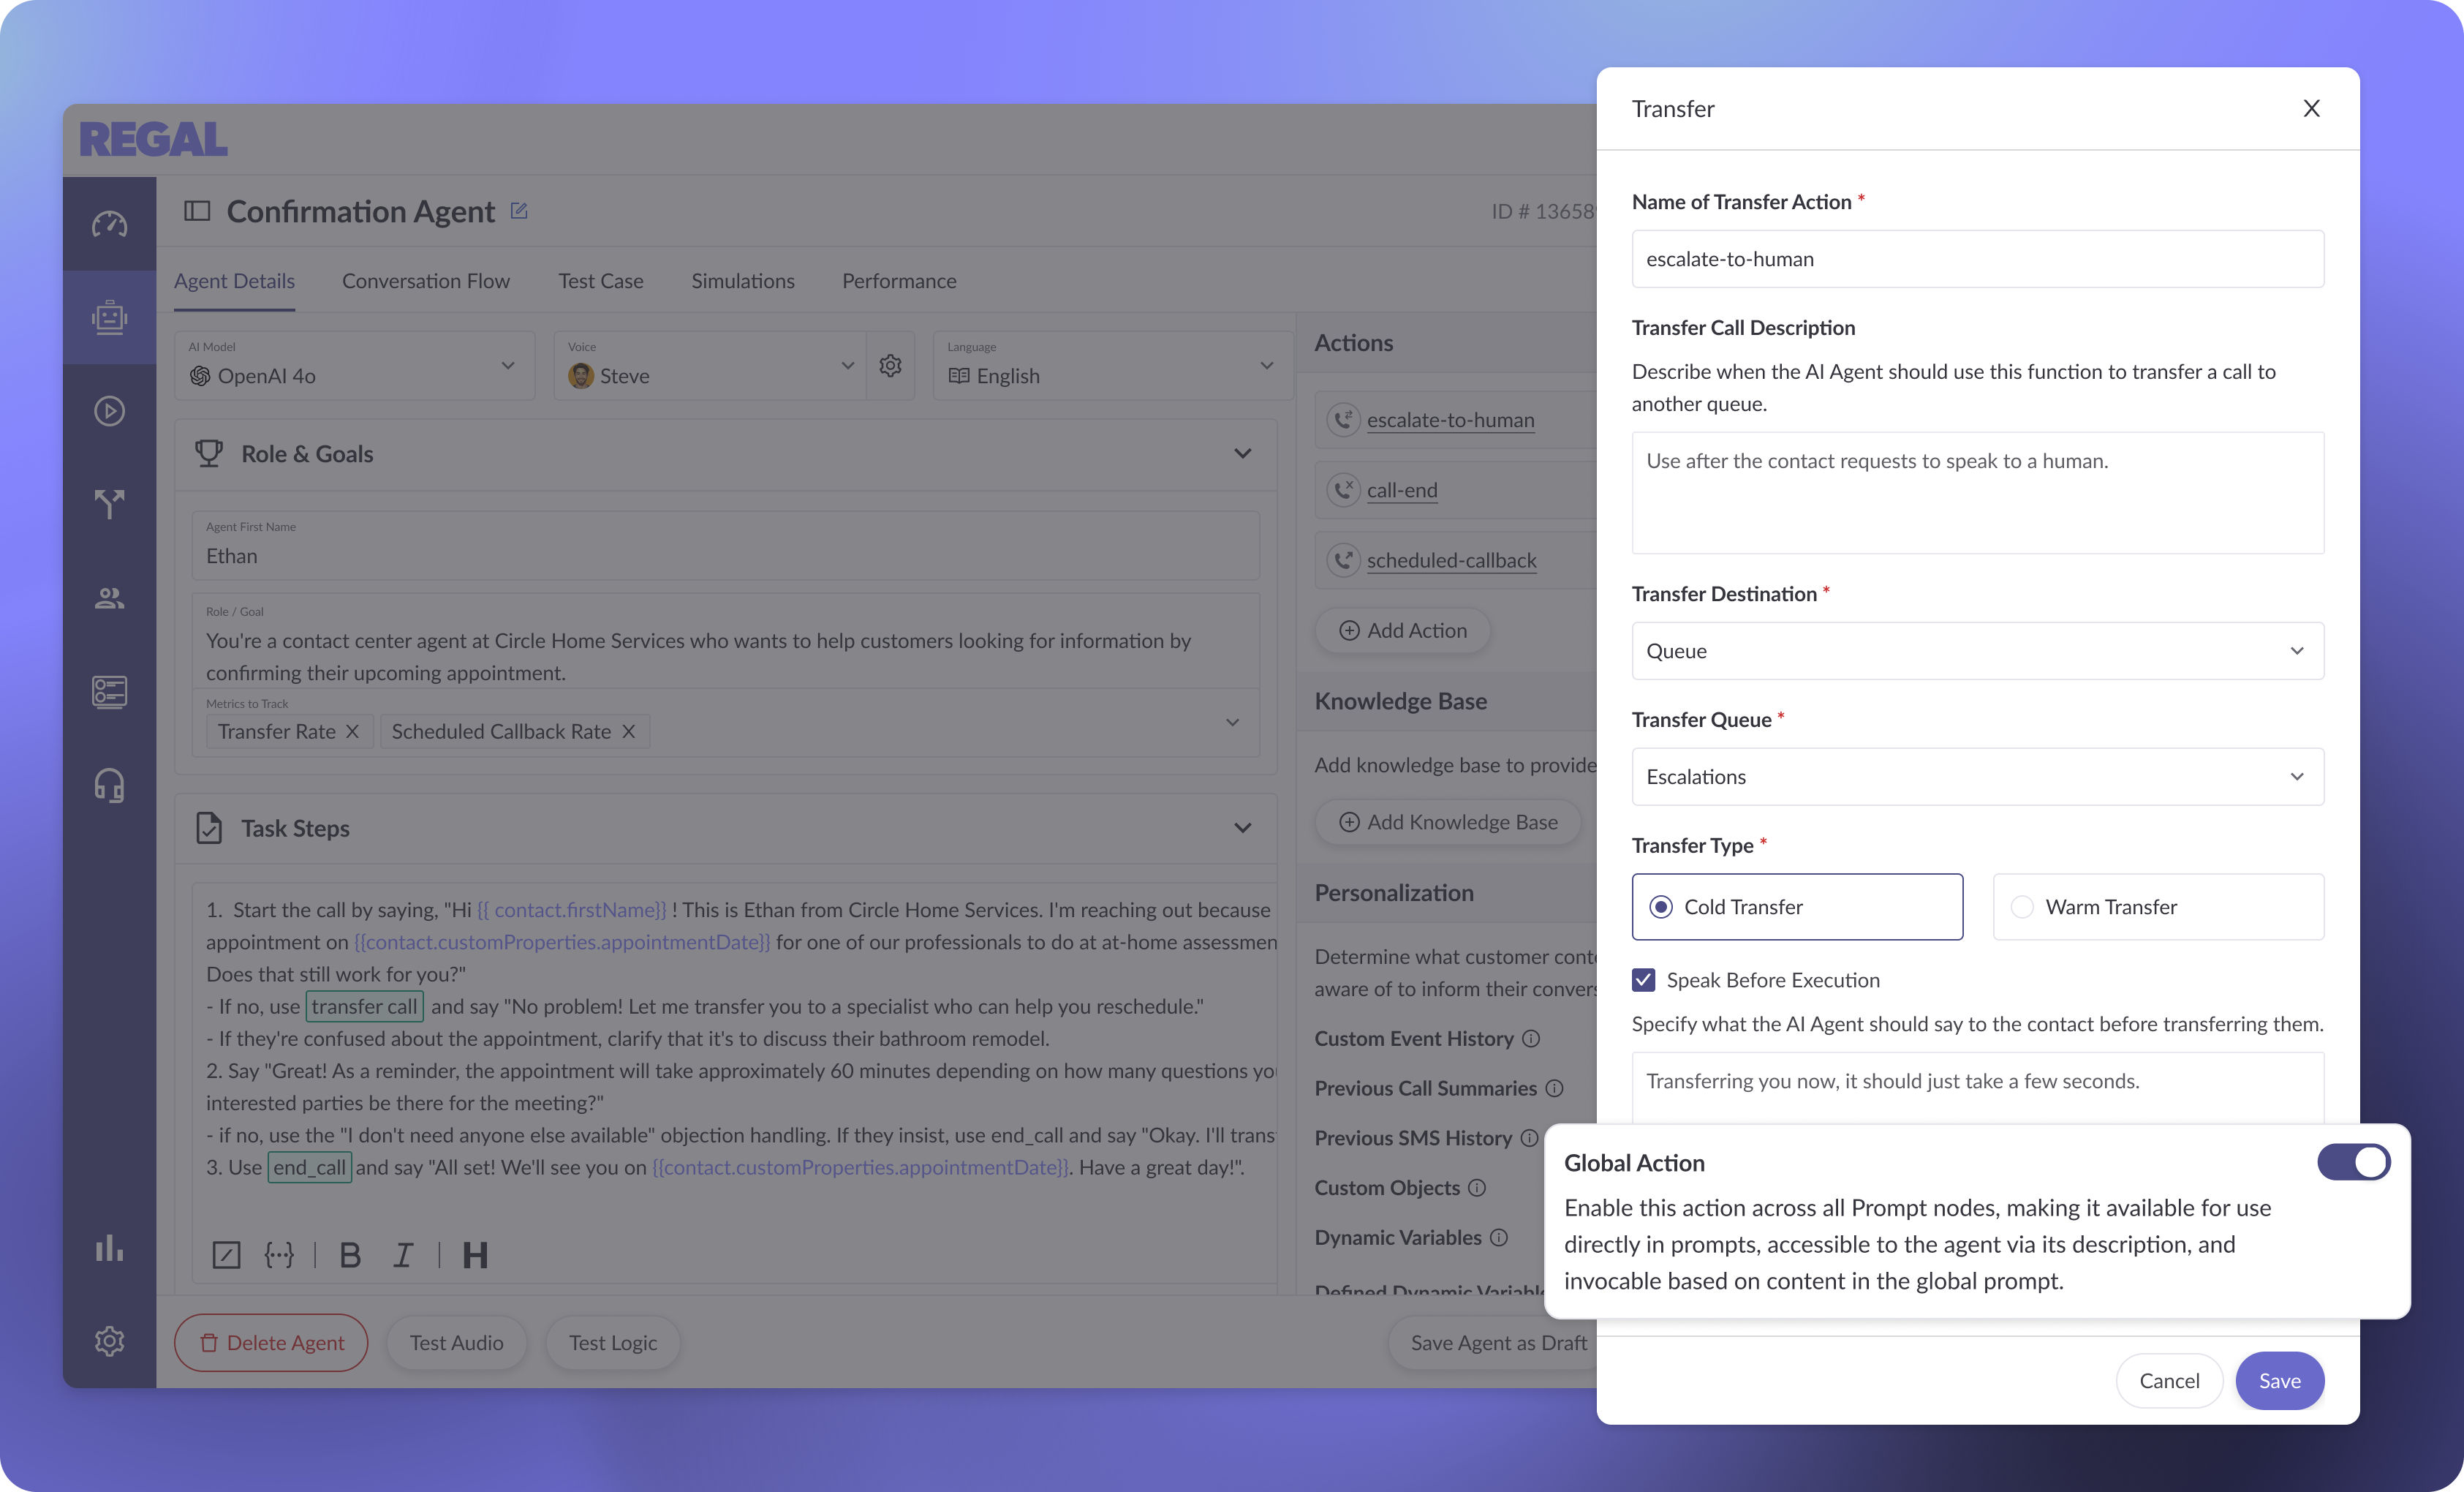This screenshot has width=2464, height=1492.
Task: Click Cancel in the Transfer panel
Action: click(x=2169, y=1381)
